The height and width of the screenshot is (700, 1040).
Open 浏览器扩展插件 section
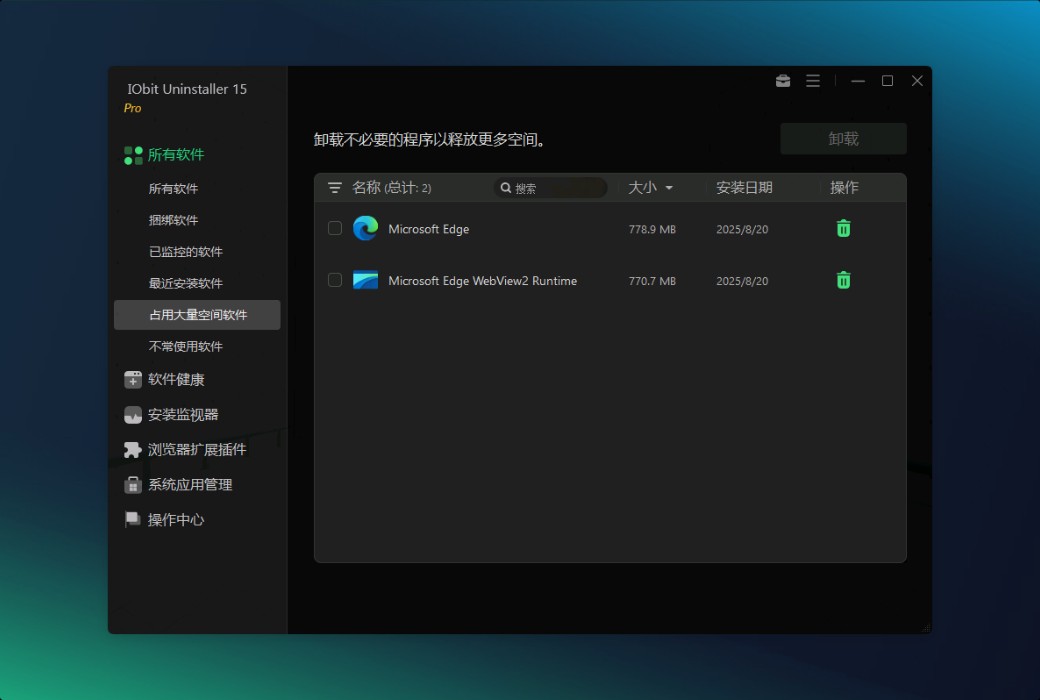click(197, 450)
